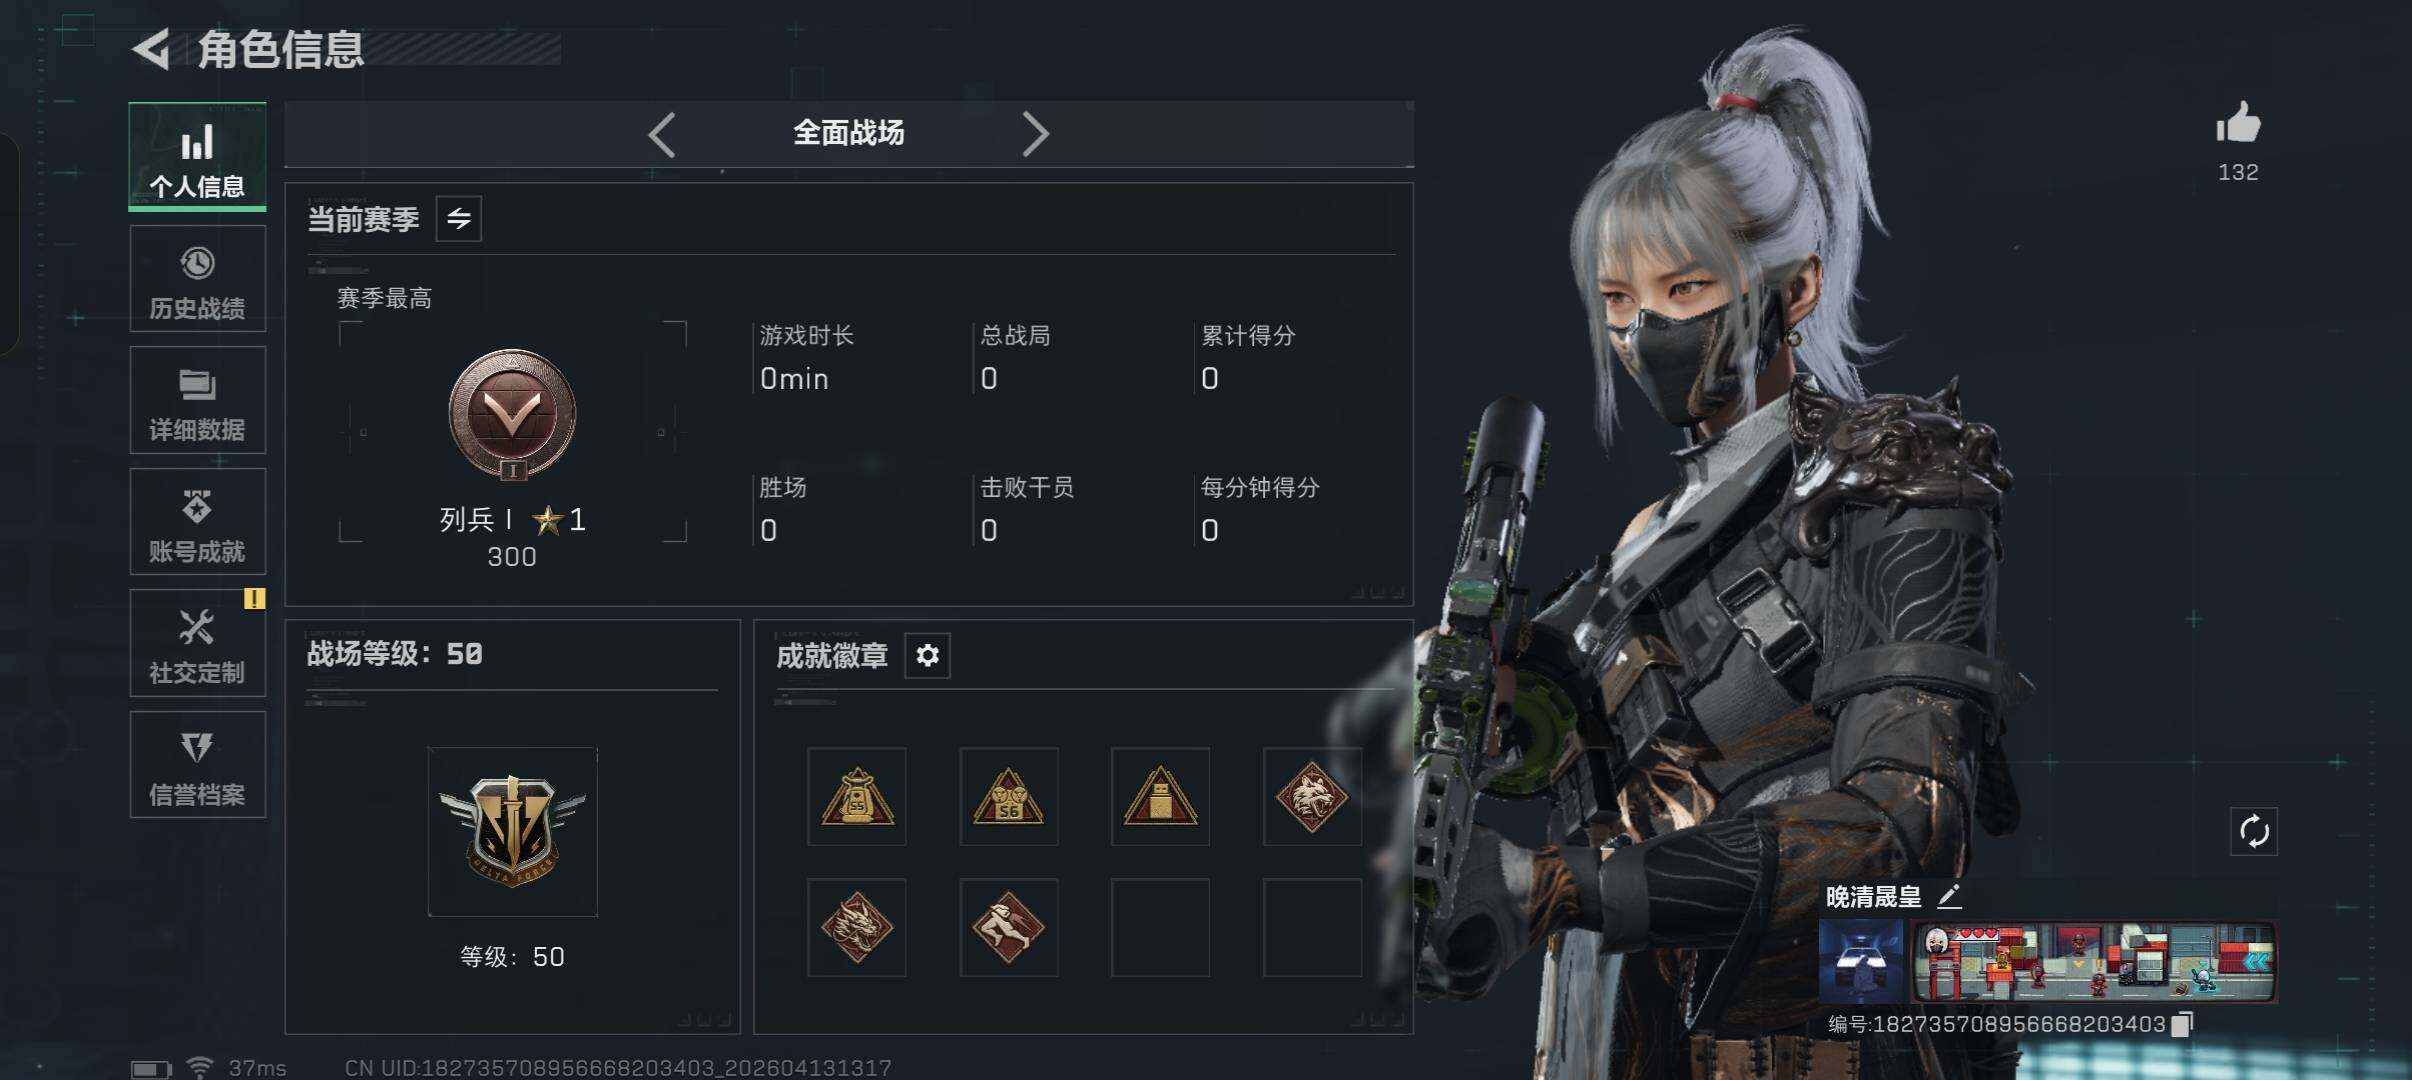2412x1080 pixels.
Task: Switch to next game mode arrow
Action: click(x=1035, y=134)
